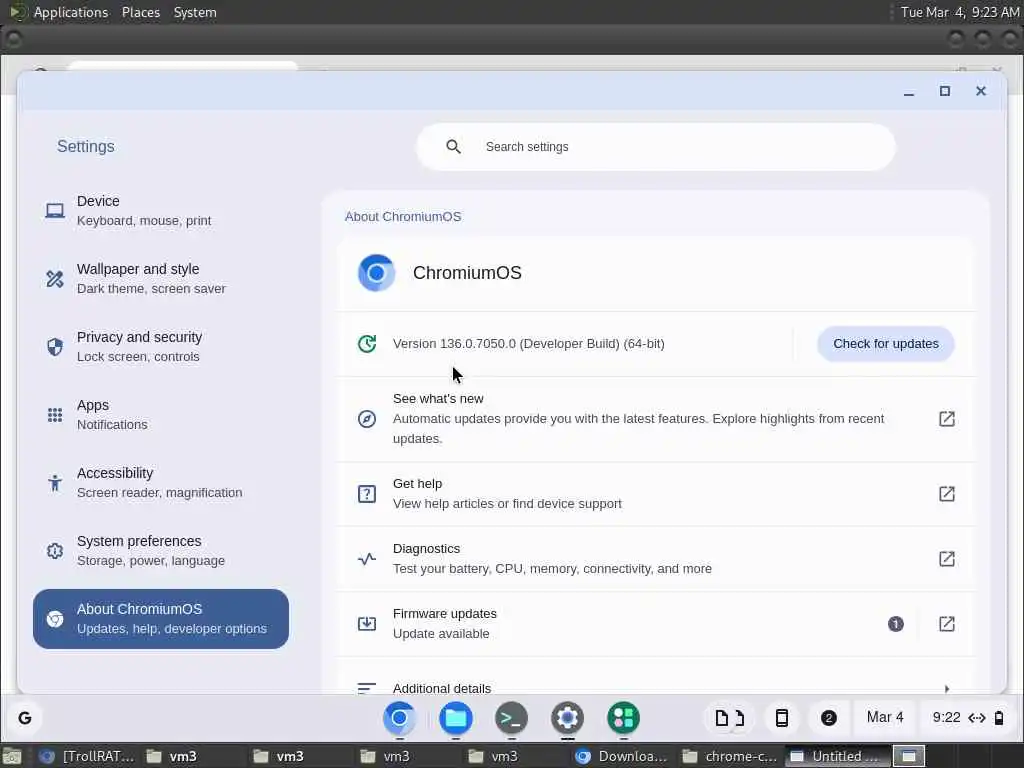Expand Additional details arrow

point(947,689)
